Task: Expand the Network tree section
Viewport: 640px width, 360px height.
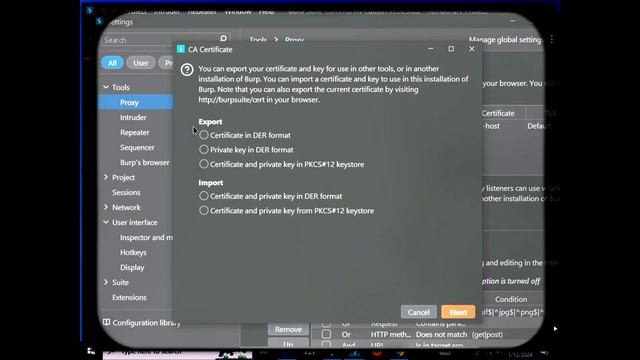Action: click(106, 207)
